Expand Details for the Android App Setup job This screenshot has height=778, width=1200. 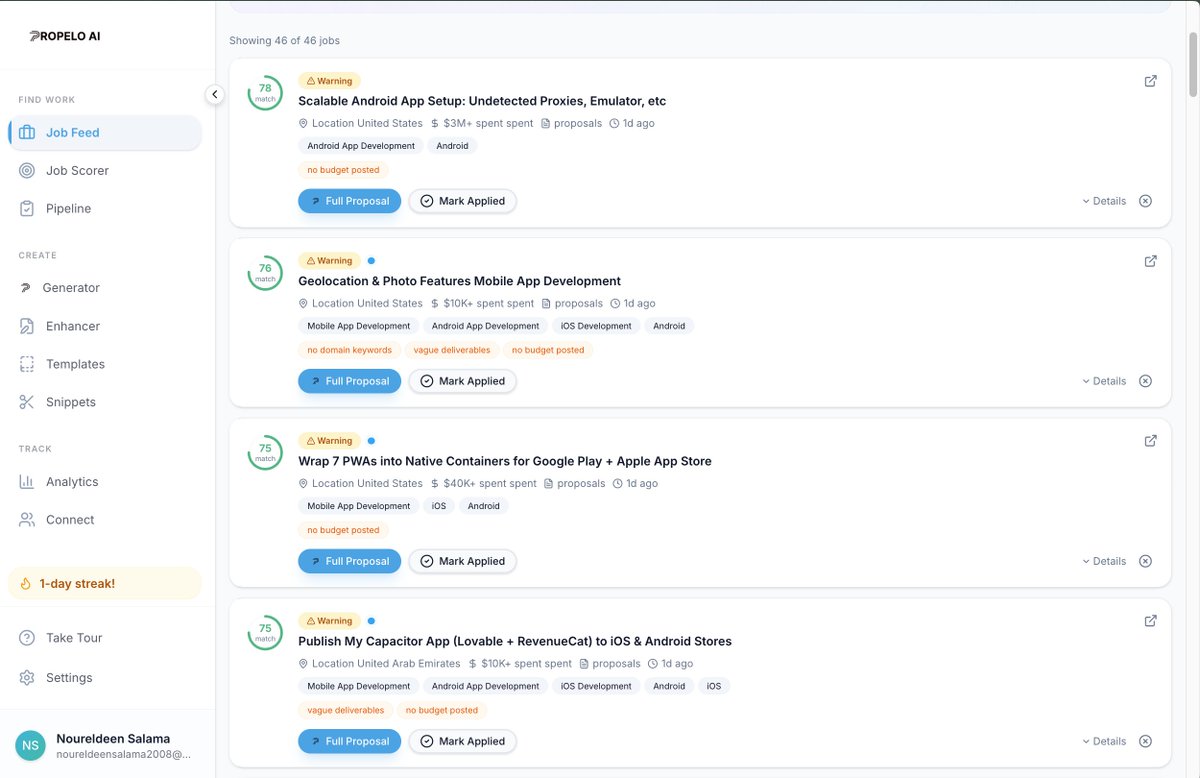click(x=1104, y=200)
